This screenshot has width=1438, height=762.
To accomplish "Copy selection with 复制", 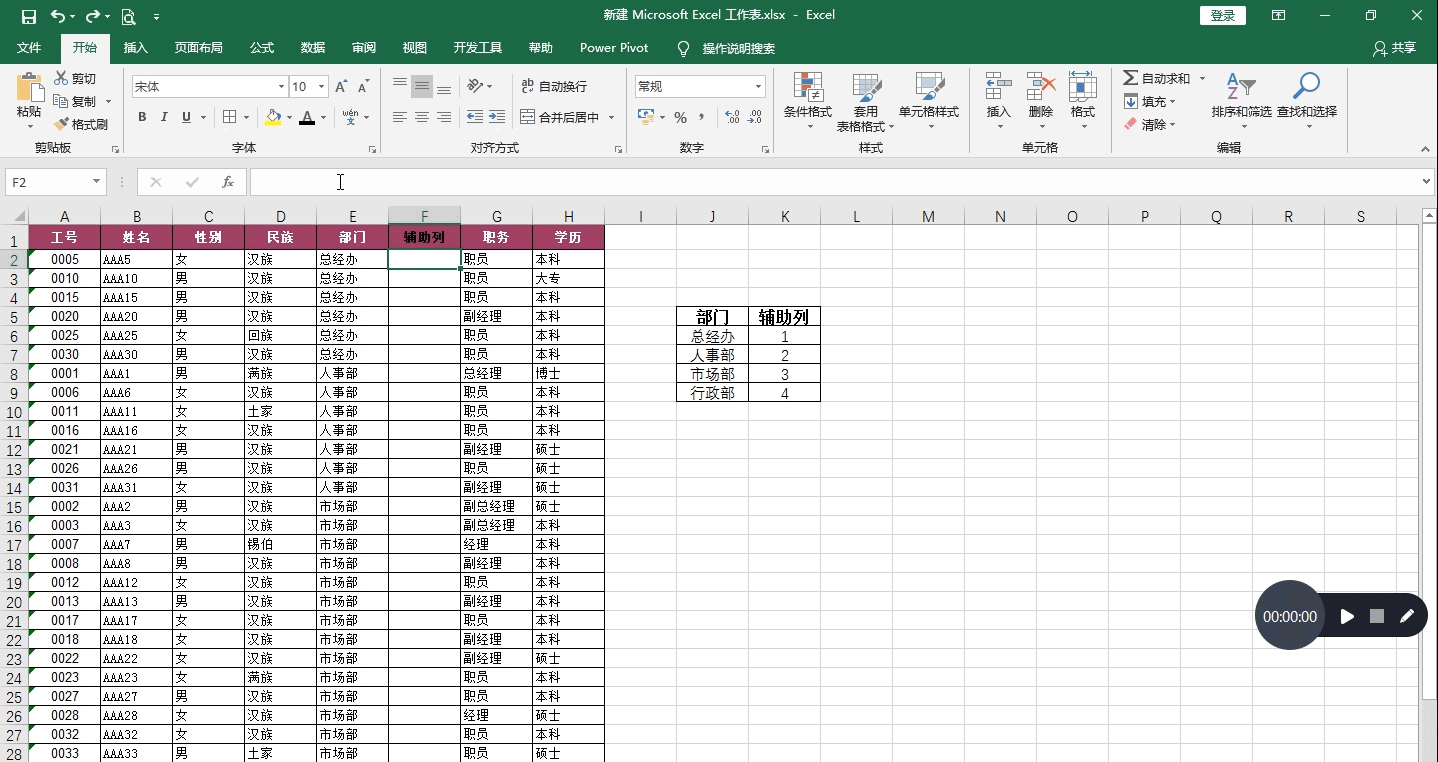I will tap(75, 102).
